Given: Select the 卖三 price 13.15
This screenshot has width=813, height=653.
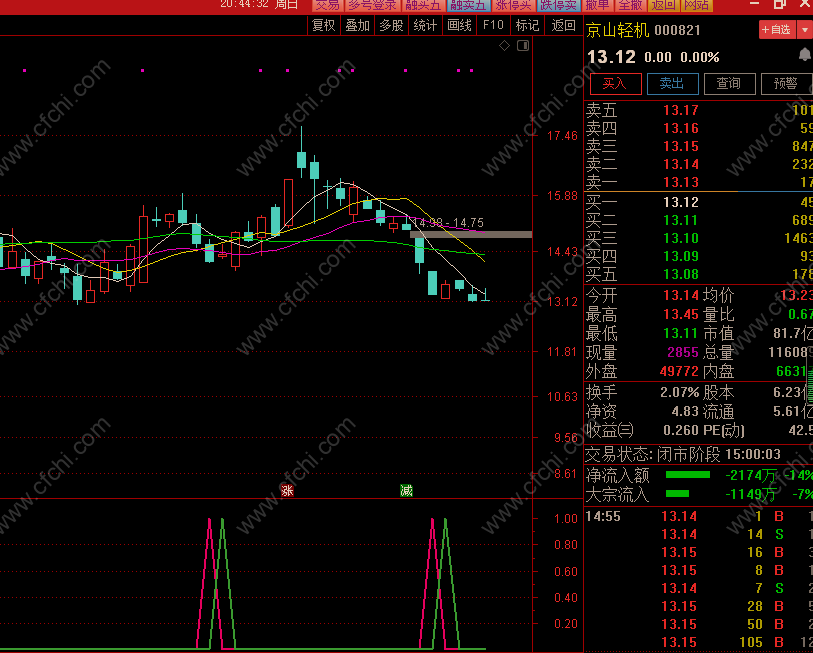Looking at the screenshot, I should [x=681, y=146].
